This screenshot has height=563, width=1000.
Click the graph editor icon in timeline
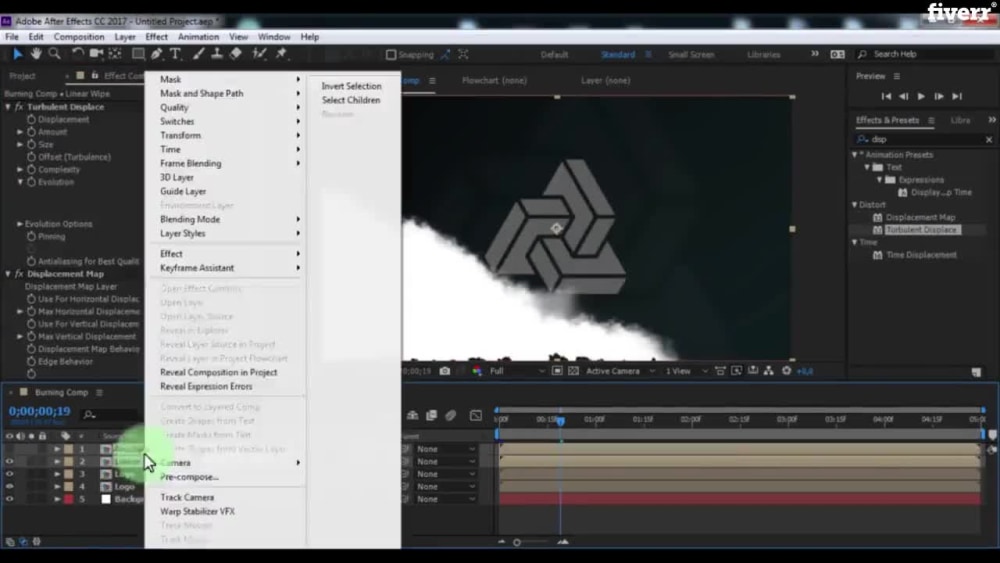(x=476, y=416)
